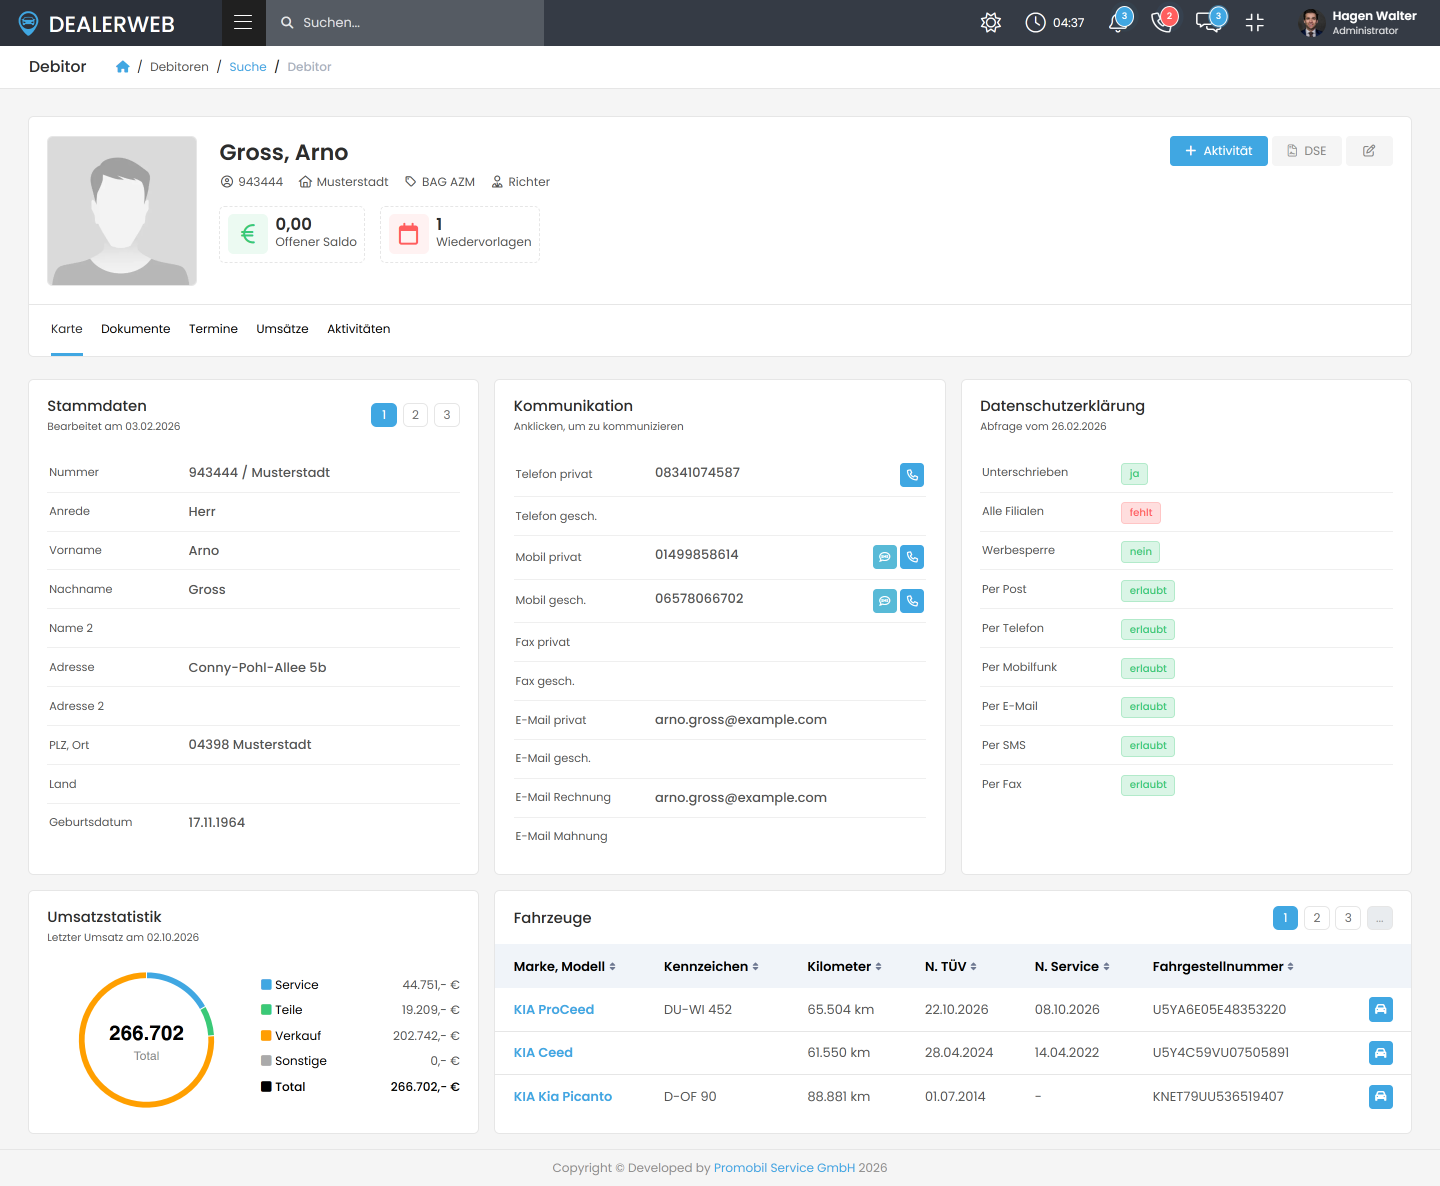Open the chat messages icon in header
1440x1186 pixels.
click(1209, 22)
